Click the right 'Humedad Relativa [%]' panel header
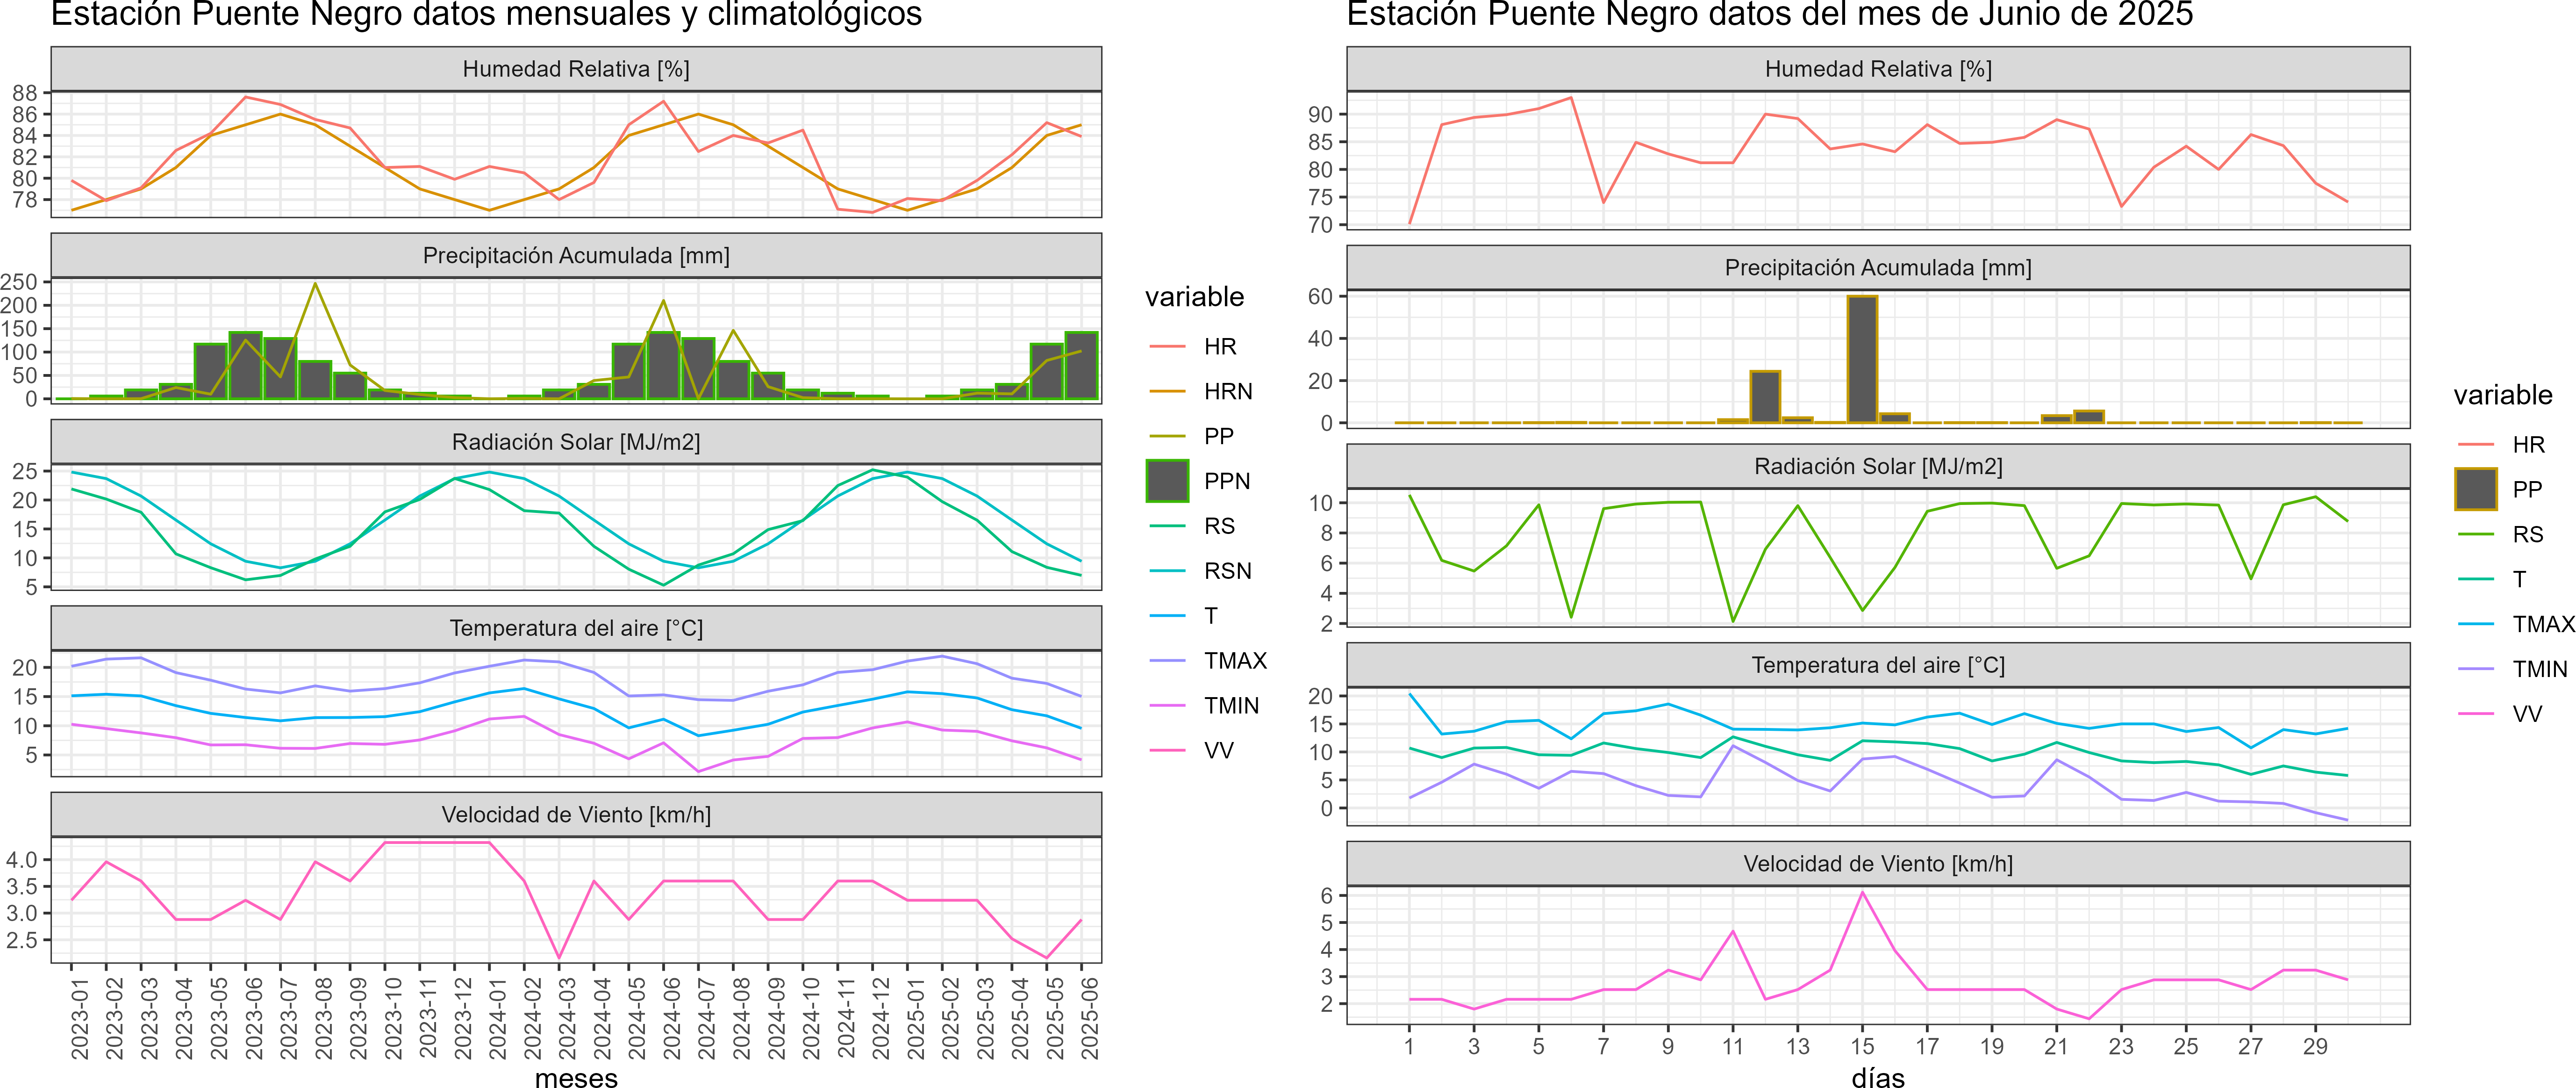This screenshot has height=1088, width=2576. 1878,69
